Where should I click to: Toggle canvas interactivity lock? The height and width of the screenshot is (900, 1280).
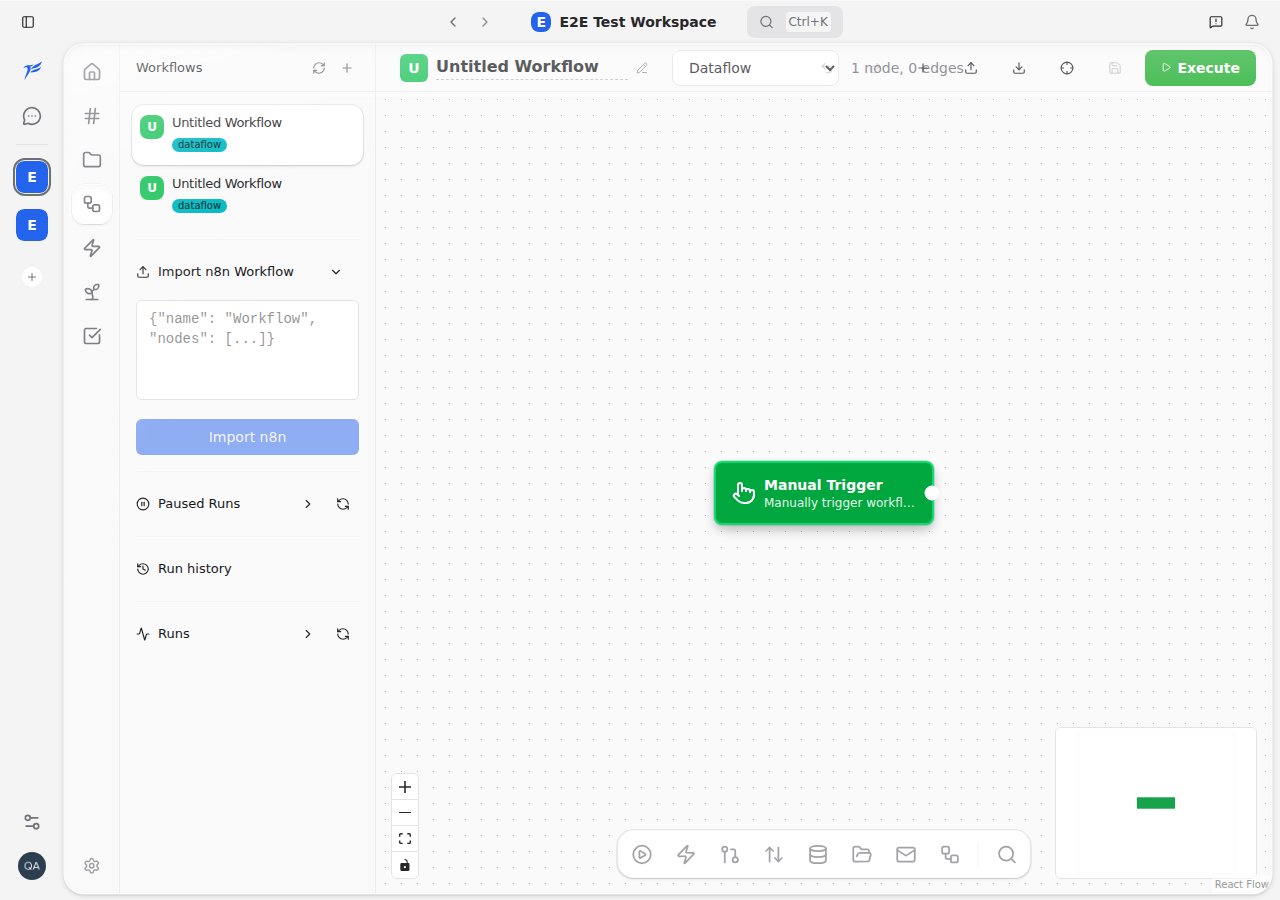pyautogui.click(x=405, y=865)
